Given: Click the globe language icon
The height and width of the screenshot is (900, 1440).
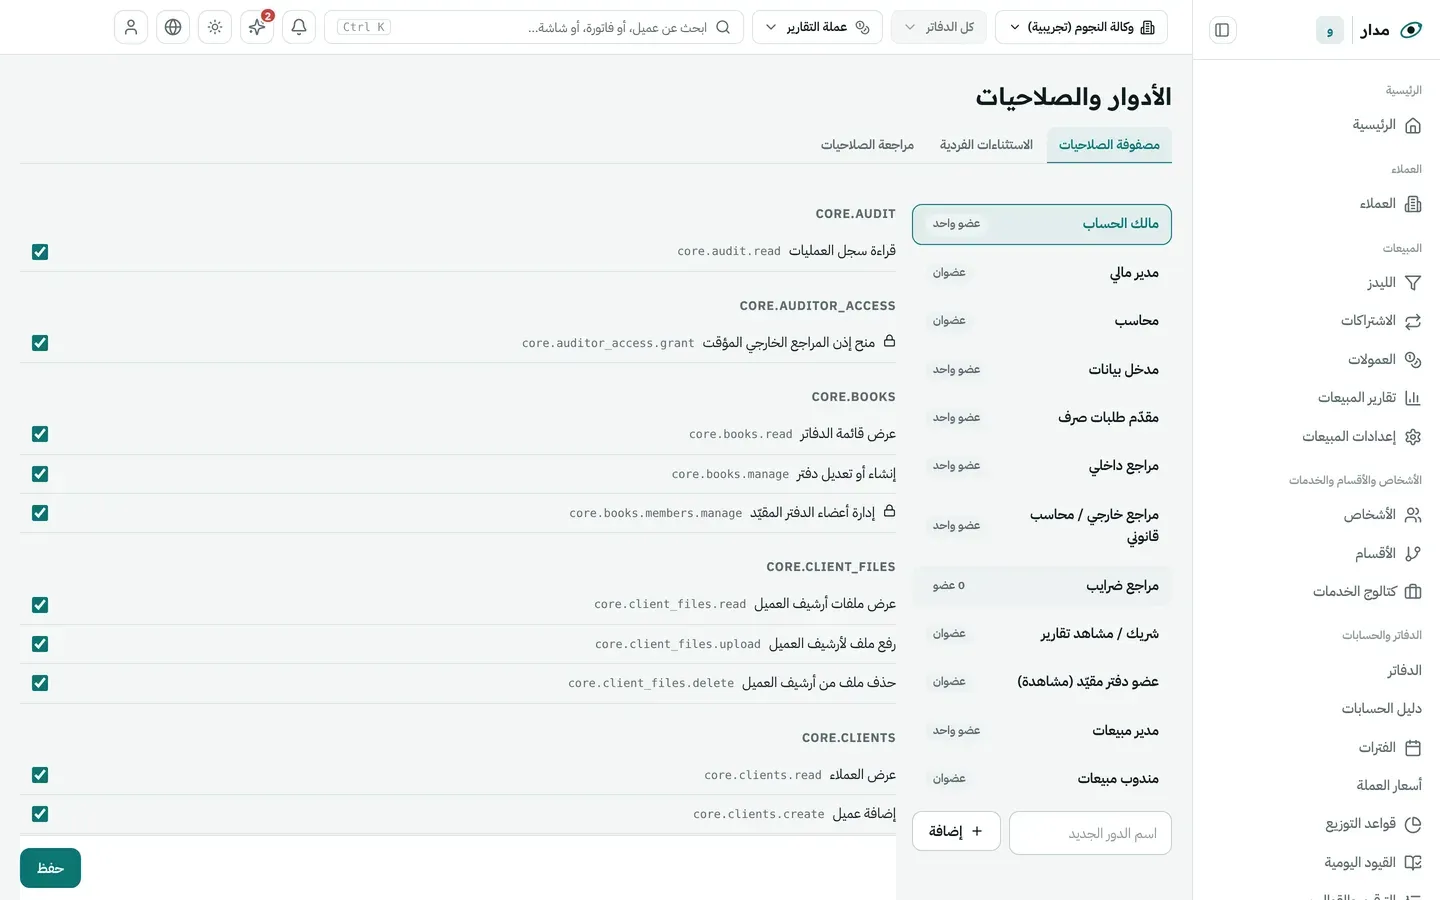Looking at the screenshot, I should (173, 27).
